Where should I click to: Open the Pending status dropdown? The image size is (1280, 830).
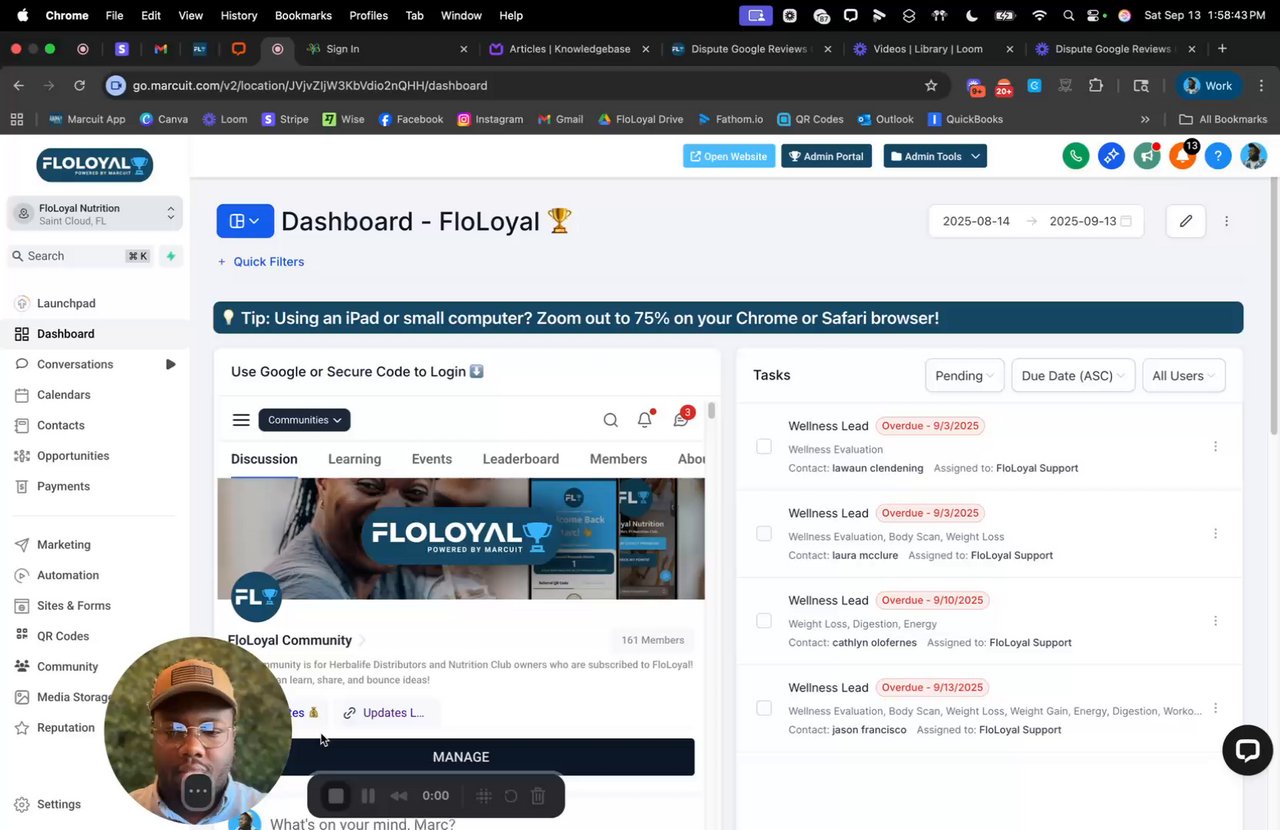click(x=964, y=376)
